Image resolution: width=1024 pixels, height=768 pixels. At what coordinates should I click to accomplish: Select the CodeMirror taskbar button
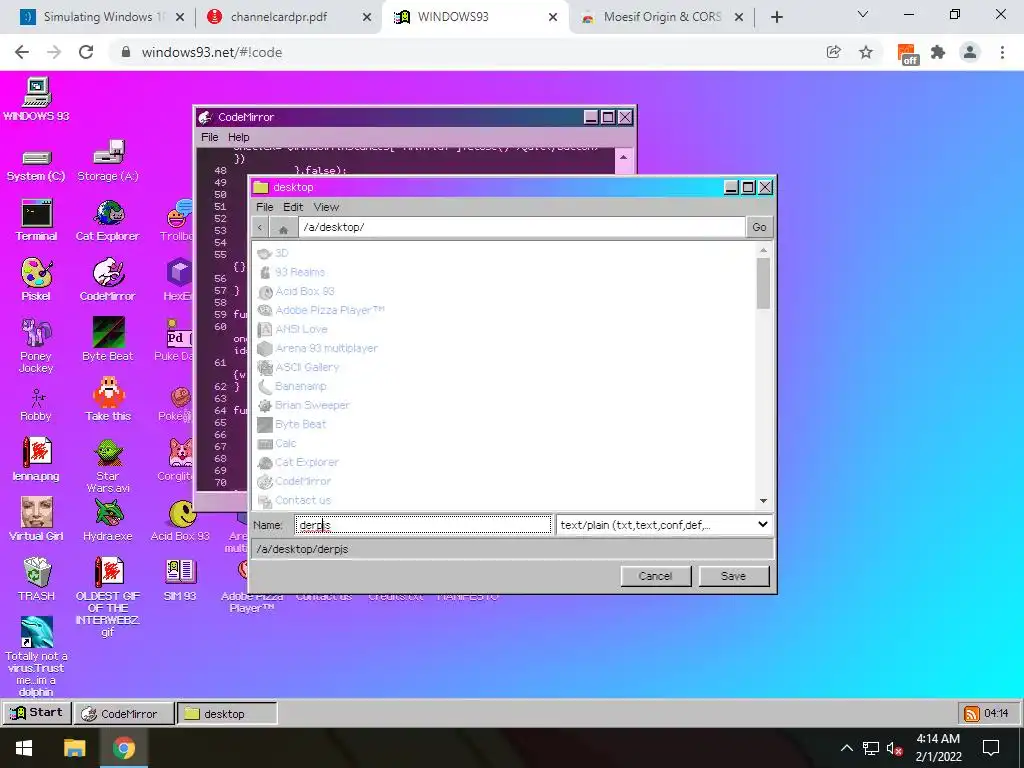click(124, 714)
